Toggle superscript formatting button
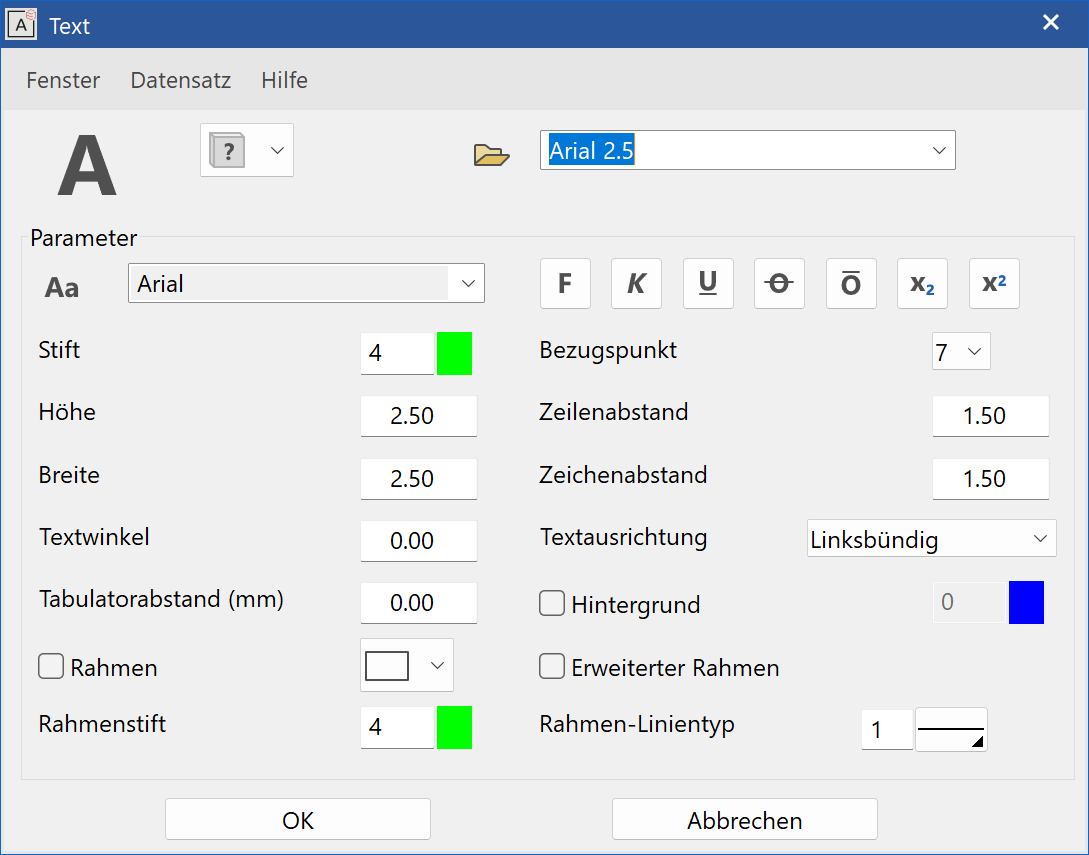 (x=994, y=283)
